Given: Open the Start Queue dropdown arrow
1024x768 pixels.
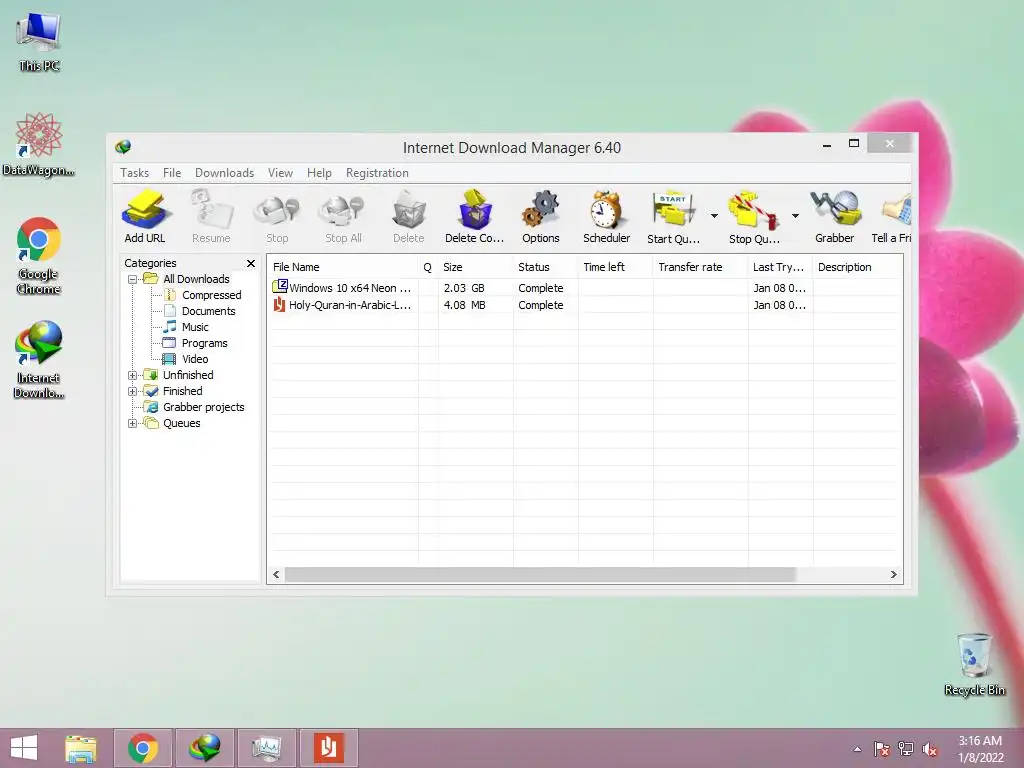Looking at the screenshot, I should coord(714,216).
